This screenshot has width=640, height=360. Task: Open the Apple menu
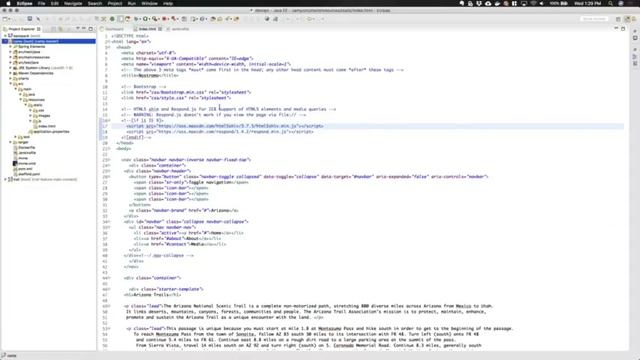[8, 3]
